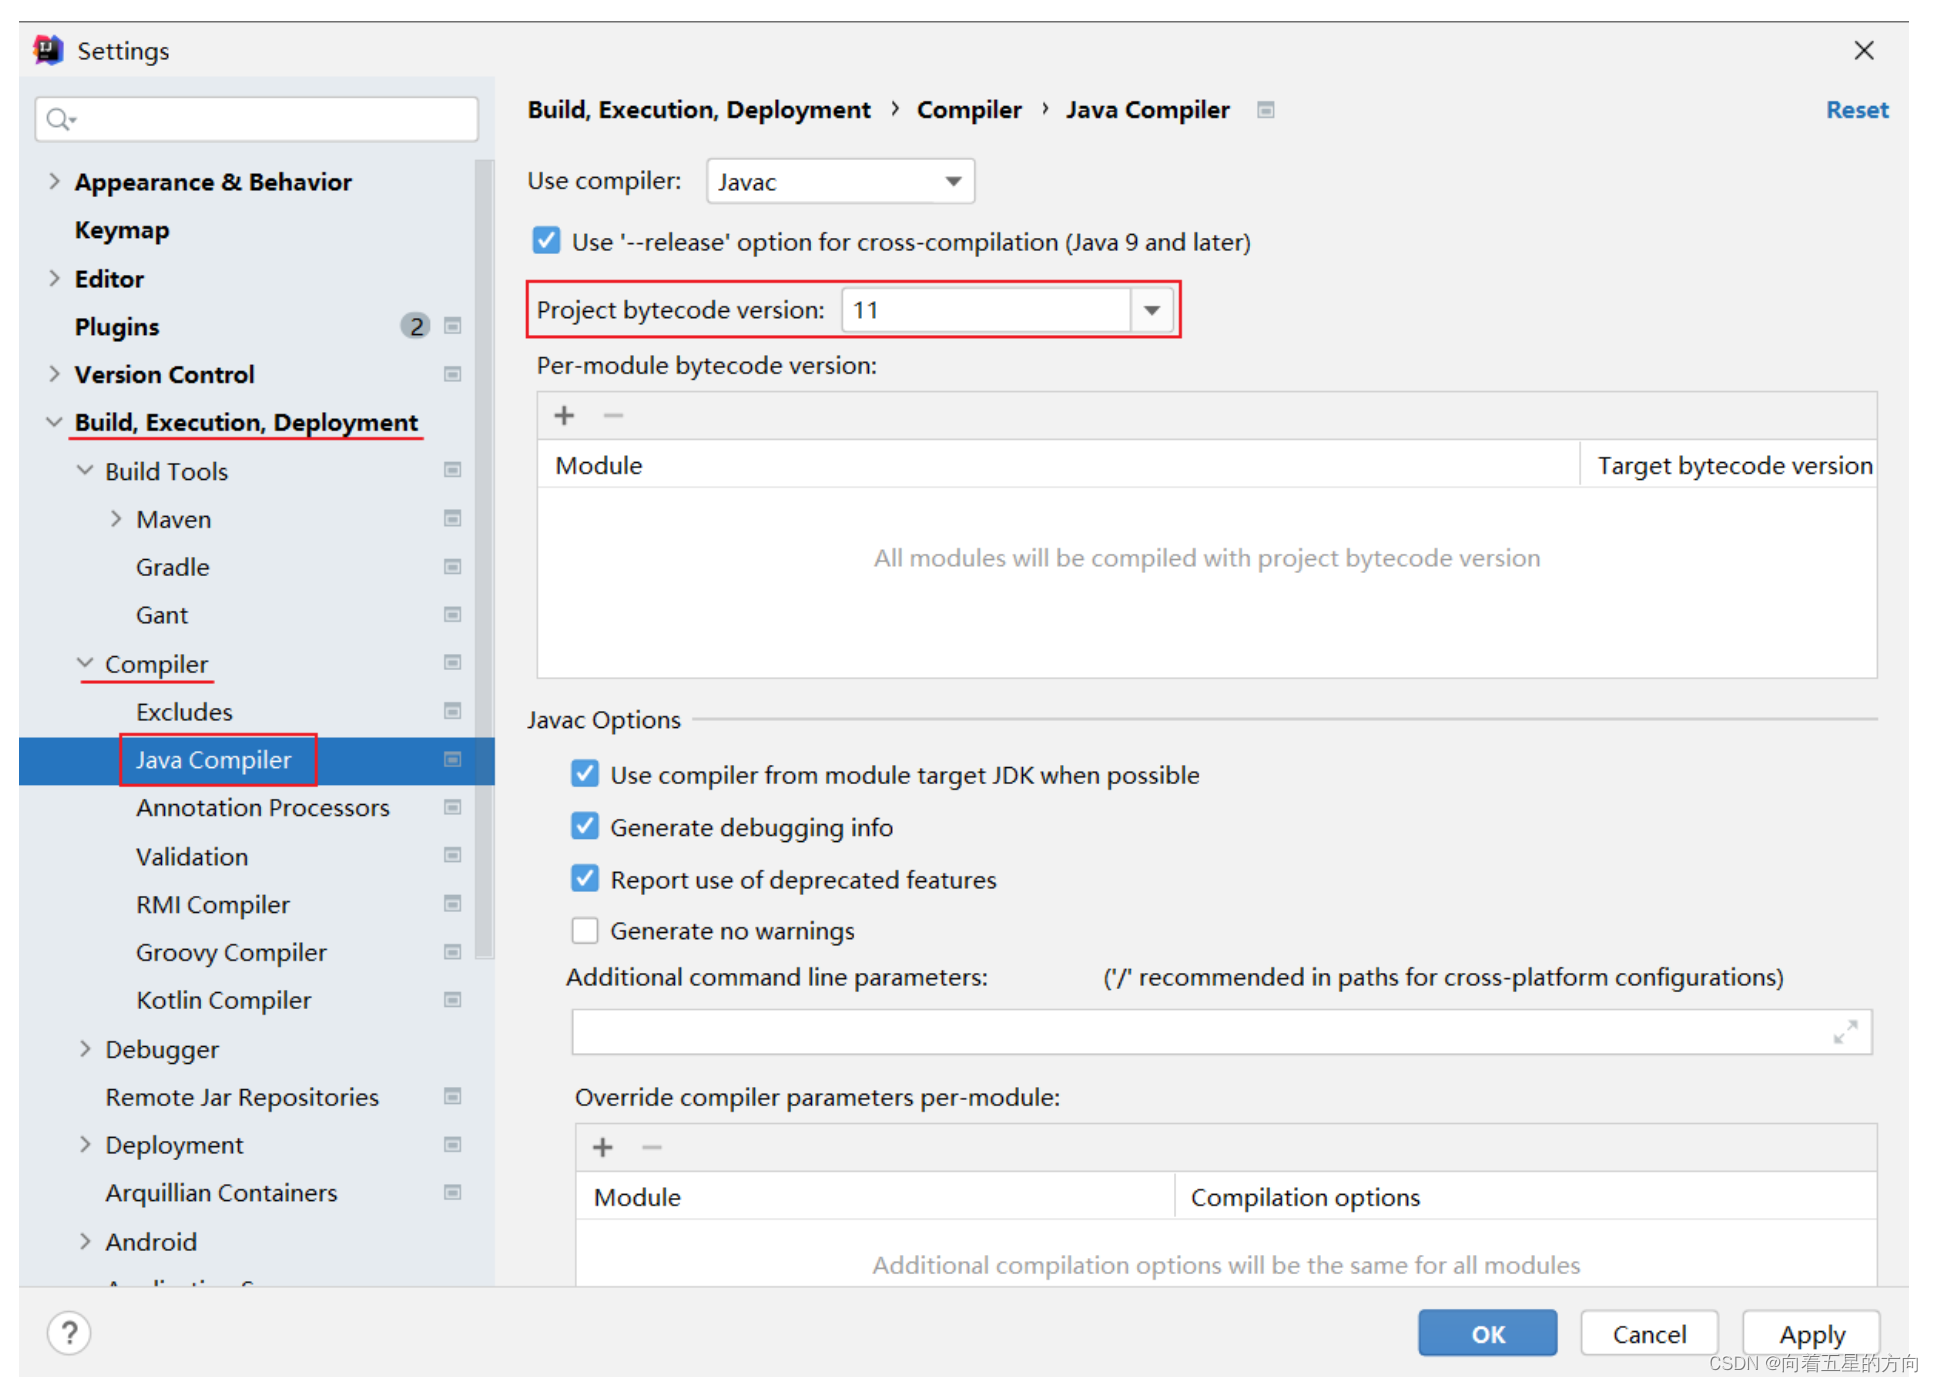Click the Additional command line parameters field
The height and width of the screenshot is (1382, 1933).
(x=1221, y=1032)
